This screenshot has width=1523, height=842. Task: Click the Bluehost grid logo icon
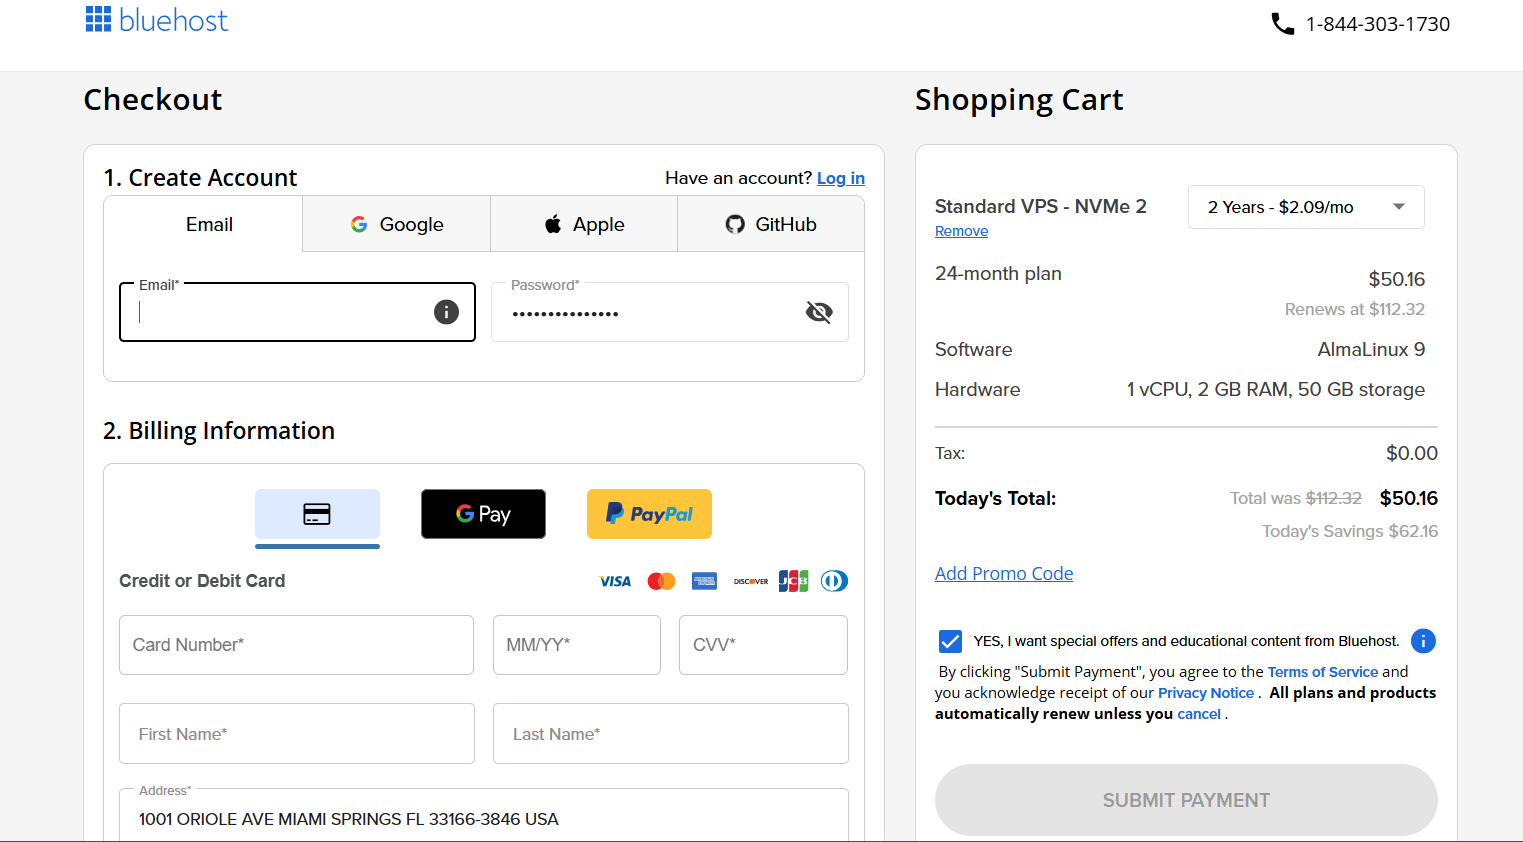click(98, 19)
